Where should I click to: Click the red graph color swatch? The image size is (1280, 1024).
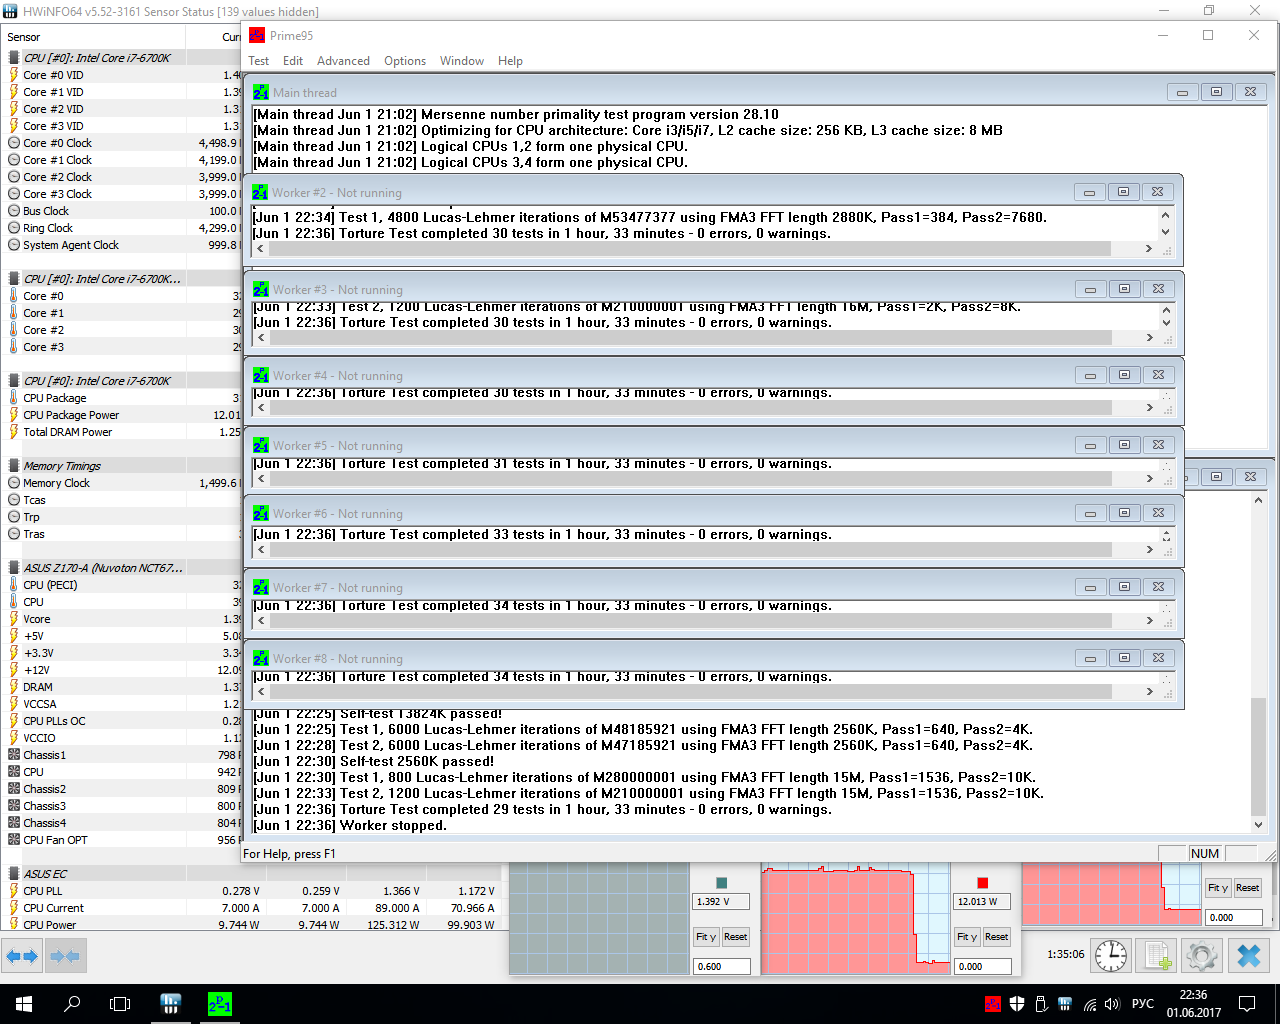(983, 883)
